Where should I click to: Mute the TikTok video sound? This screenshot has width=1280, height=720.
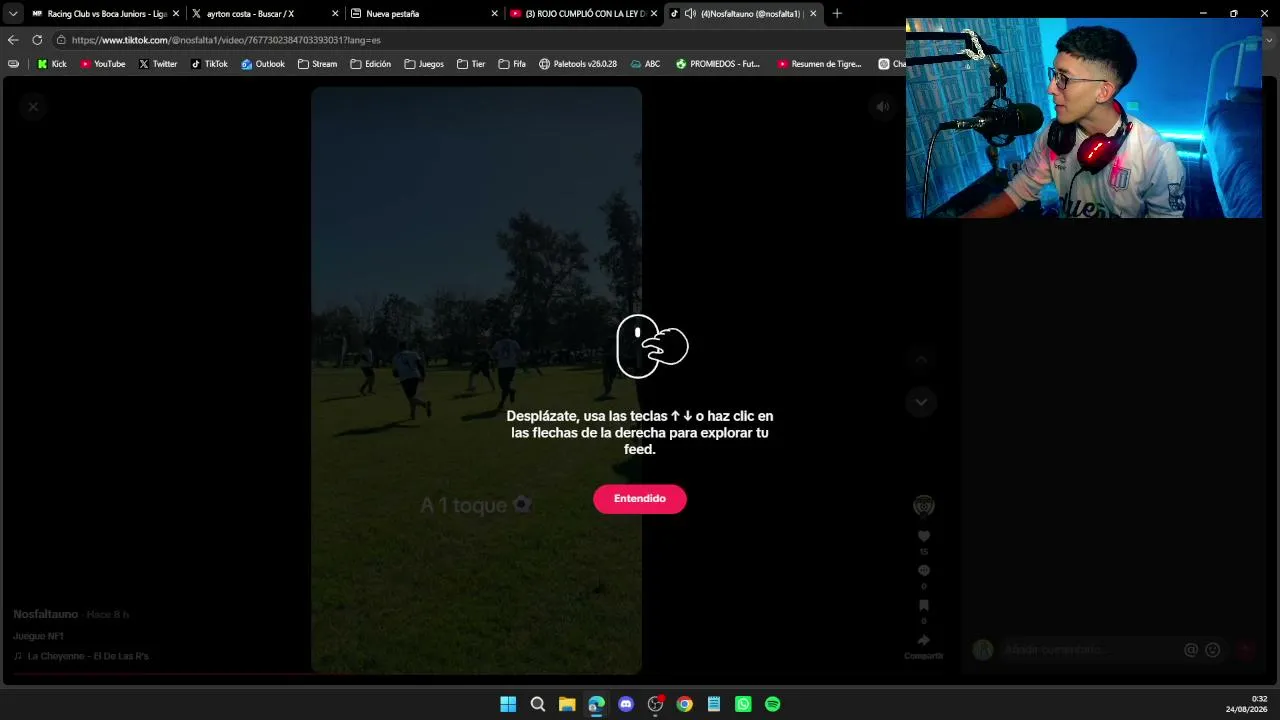tap(882, 106)
